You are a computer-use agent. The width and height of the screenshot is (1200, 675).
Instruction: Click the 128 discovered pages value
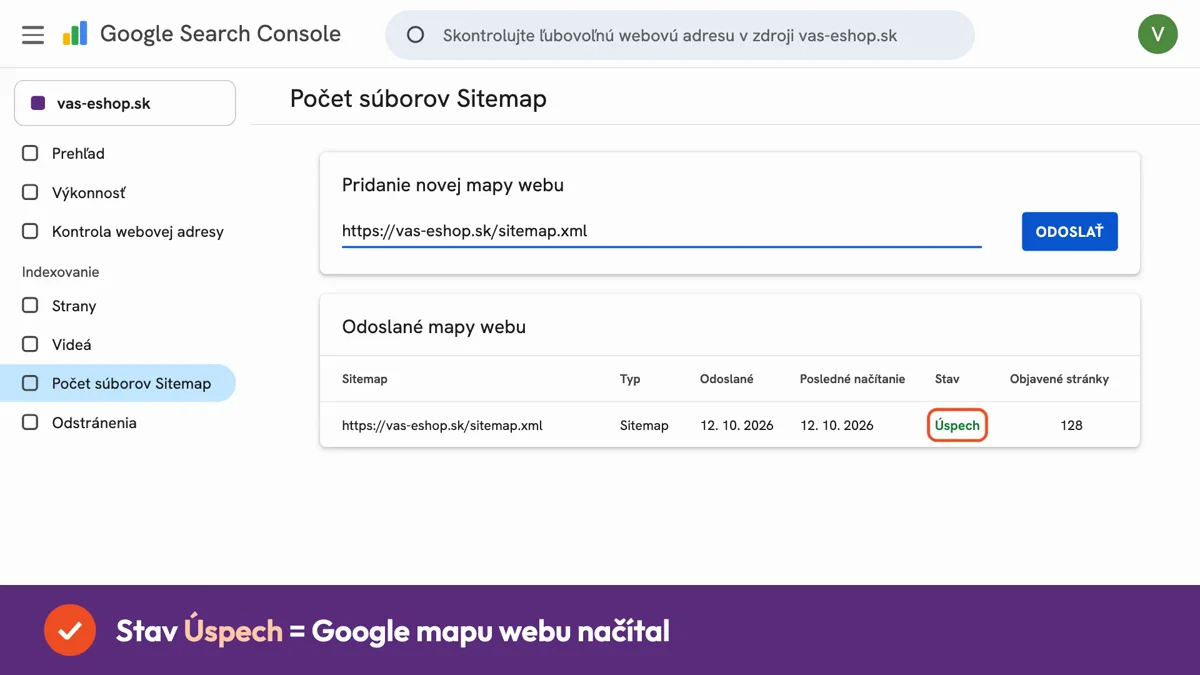1071,425
